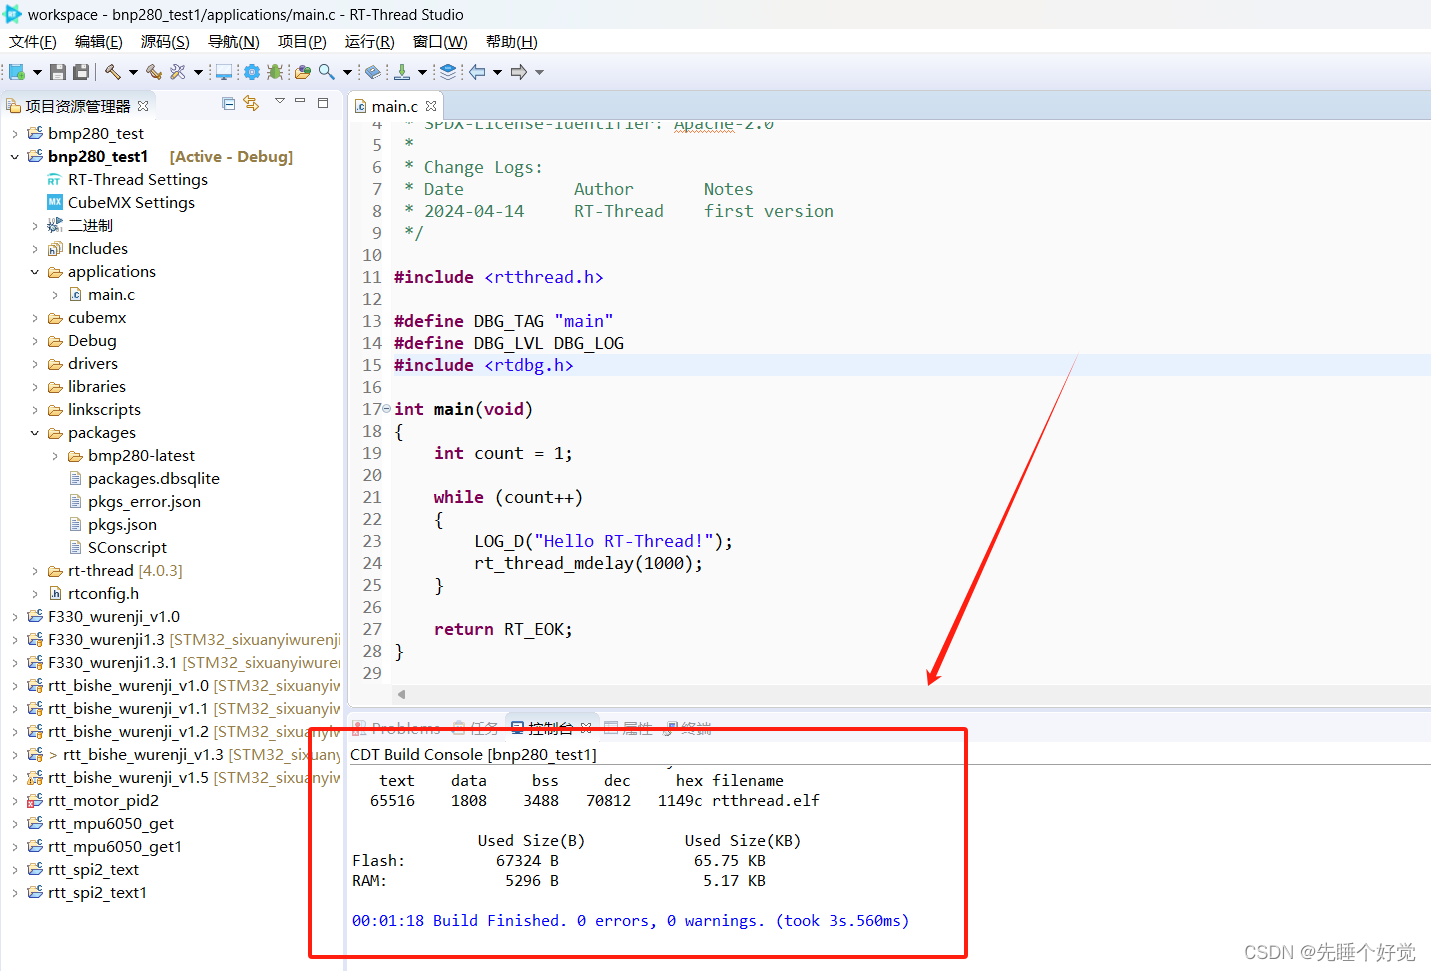The height and width of the screenshot is (971, 1431).
Task: Maximize the project explorer panel
Action: pos(323,103)
